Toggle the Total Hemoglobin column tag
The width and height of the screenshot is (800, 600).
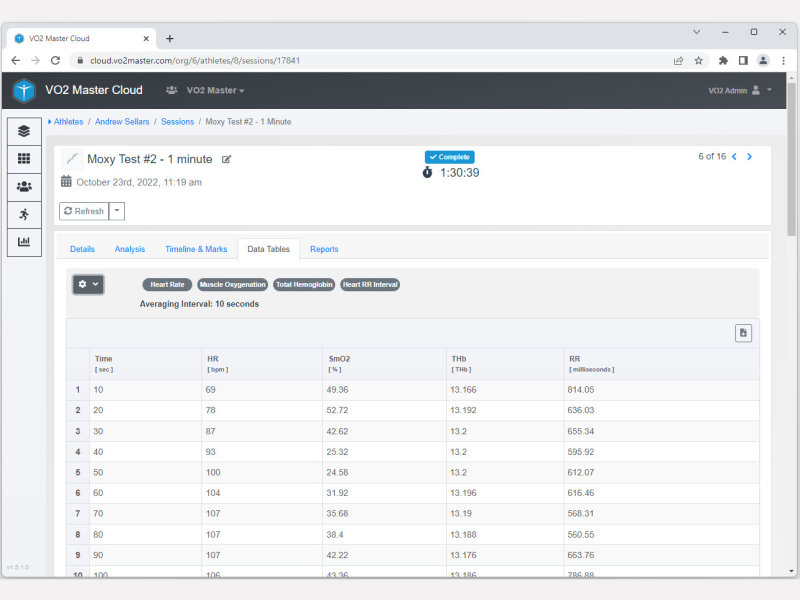[304, 285]
